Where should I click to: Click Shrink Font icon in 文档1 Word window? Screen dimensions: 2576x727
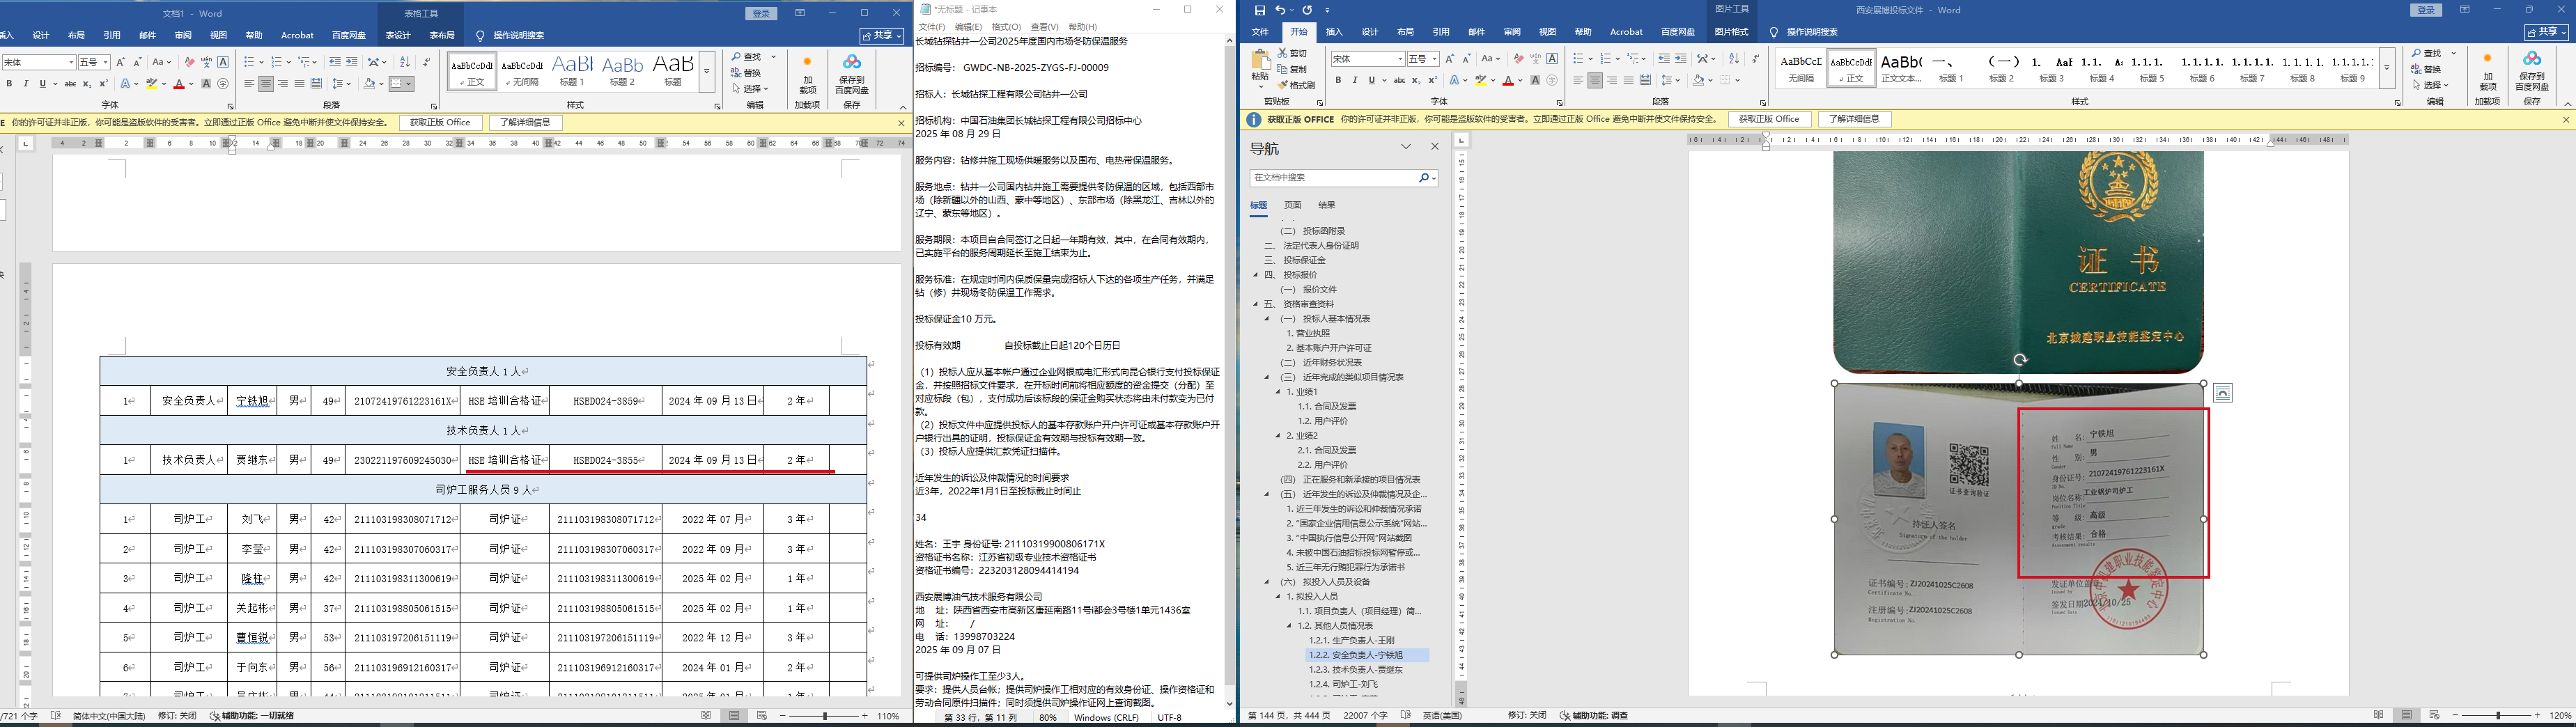tap(137, 62)
